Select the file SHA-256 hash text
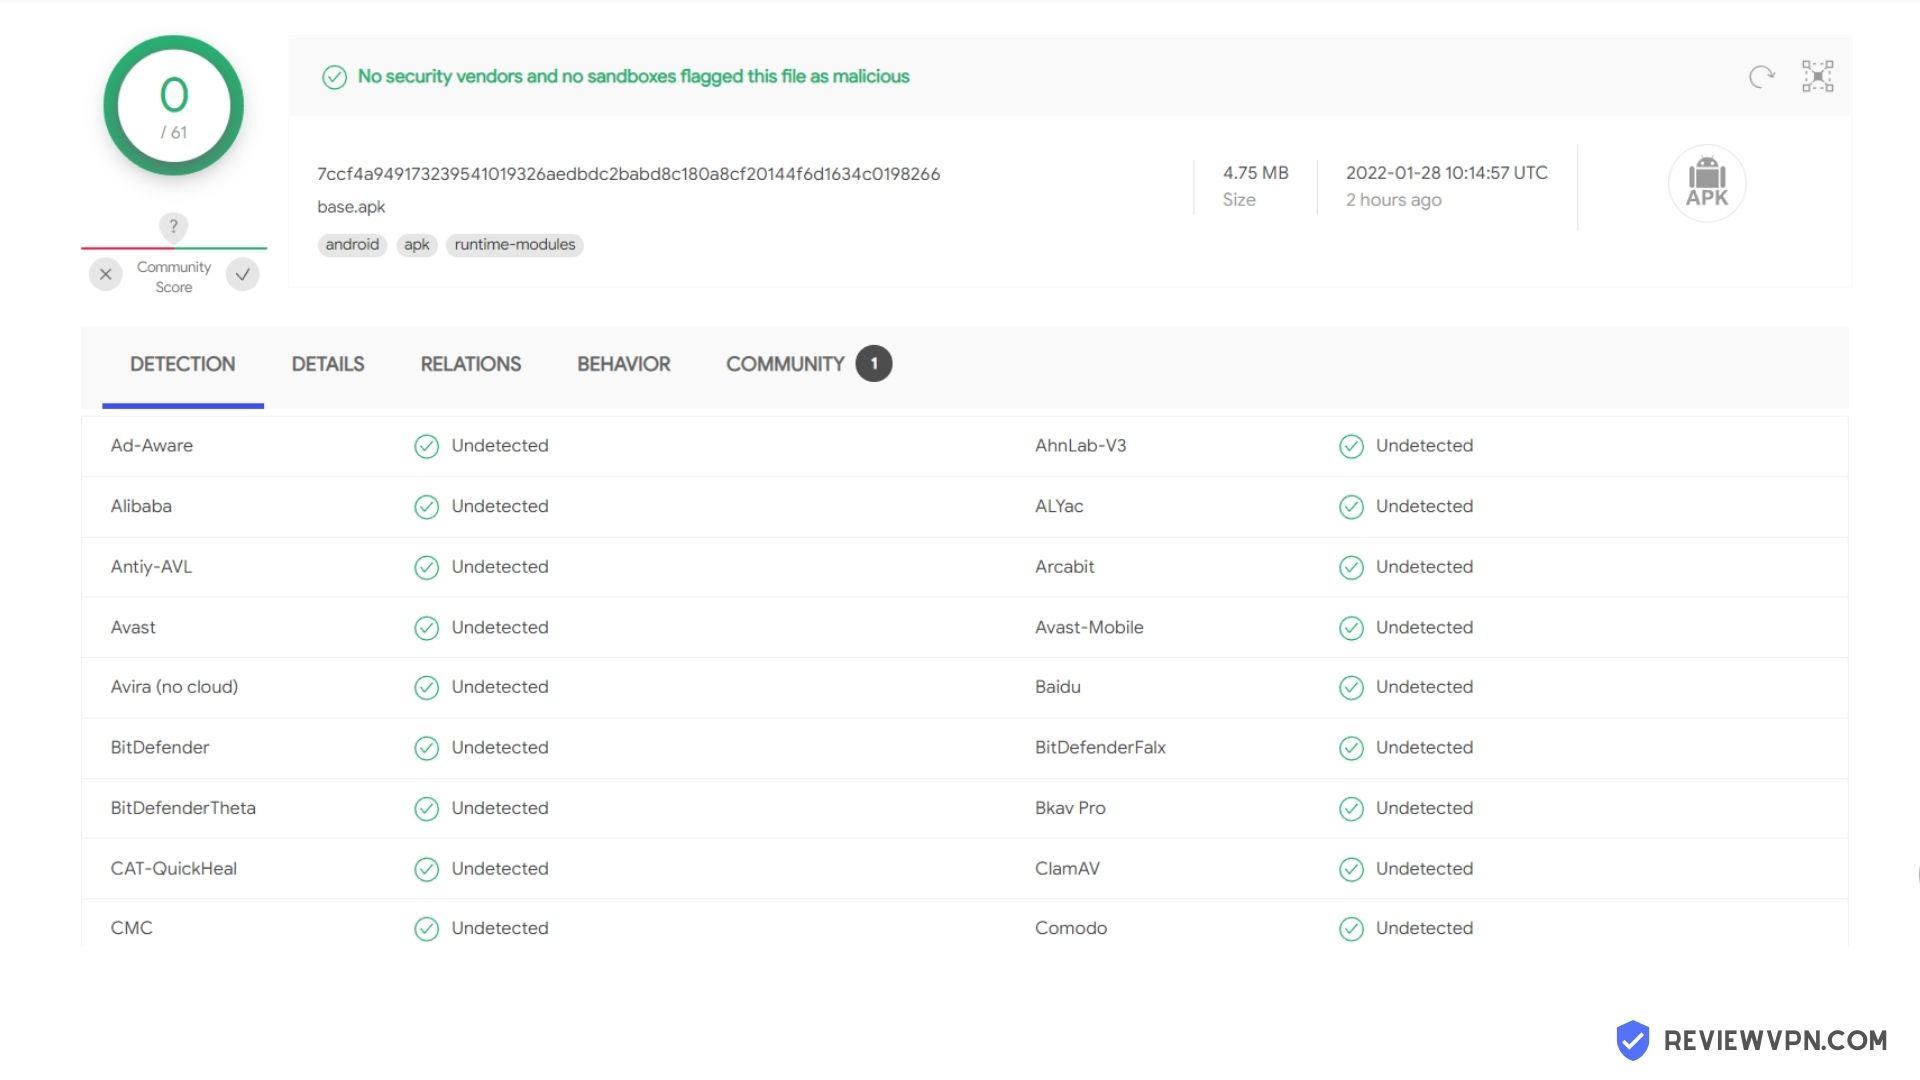Screen dimensions: 1920x1080 (628, 174)
